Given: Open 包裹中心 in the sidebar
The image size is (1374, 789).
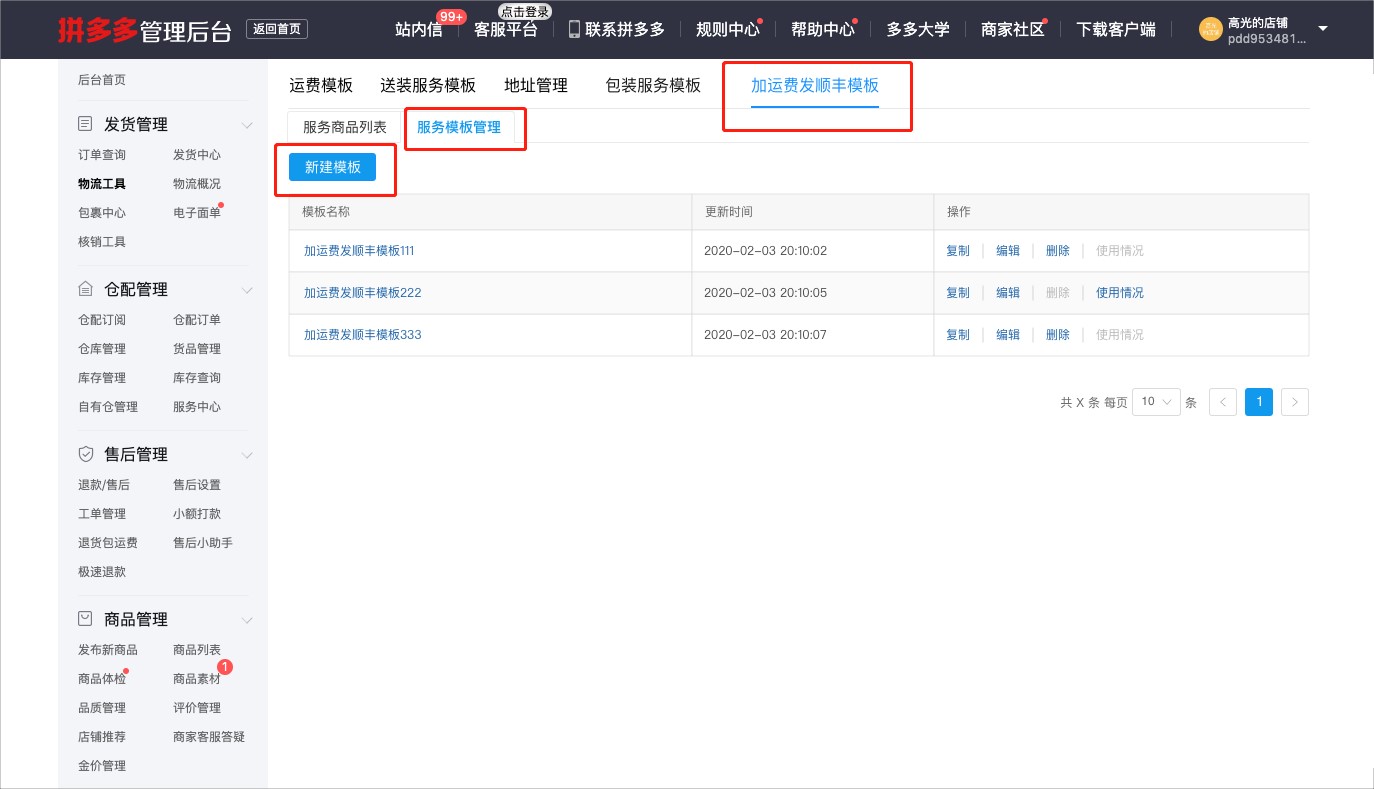Looking at the screenshot, I should 102,213.
